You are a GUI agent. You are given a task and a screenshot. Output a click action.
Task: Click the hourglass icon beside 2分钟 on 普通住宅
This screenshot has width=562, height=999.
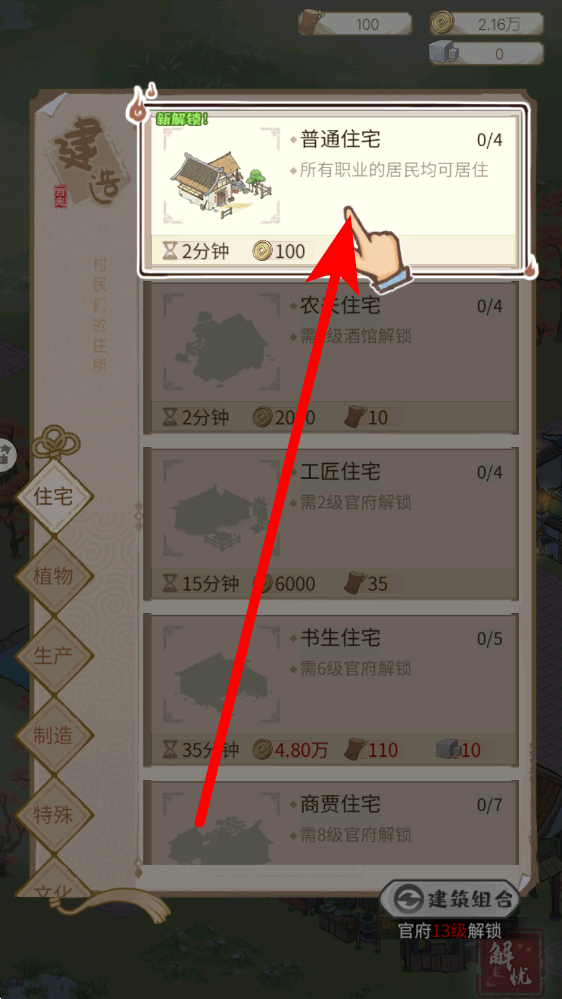(169, 251)
